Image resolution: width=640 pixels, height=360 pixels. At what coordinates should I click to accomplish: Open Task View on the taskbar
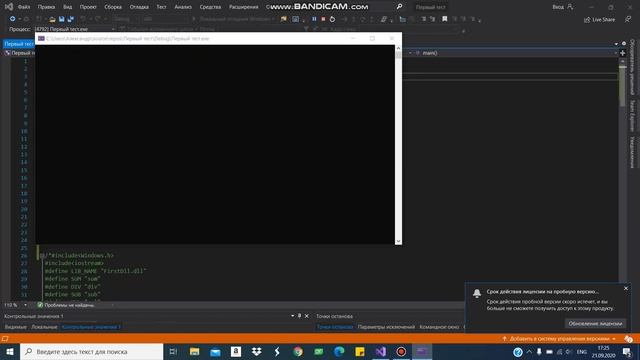pyautogui.click(x=173, y=351)
